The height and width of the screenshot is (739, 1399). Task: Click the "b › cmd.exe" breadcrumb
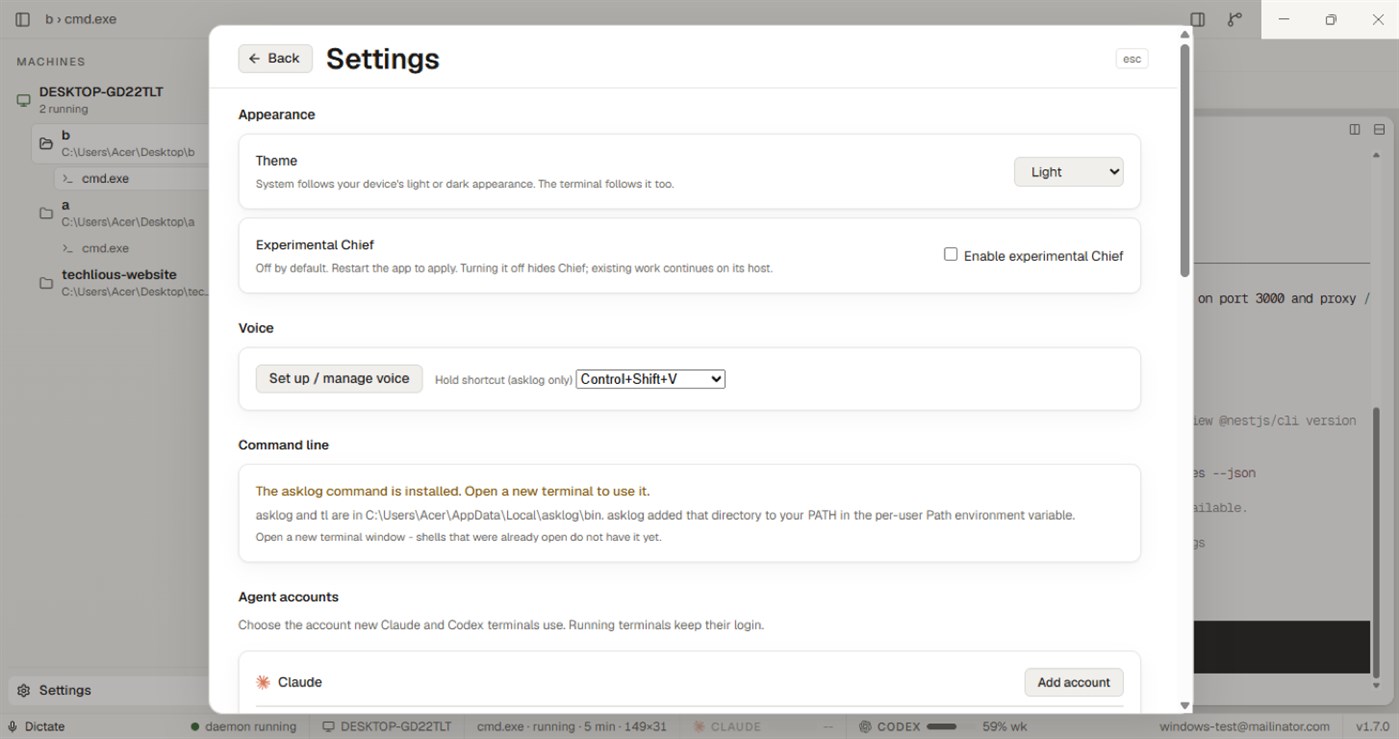coord(81,19)
